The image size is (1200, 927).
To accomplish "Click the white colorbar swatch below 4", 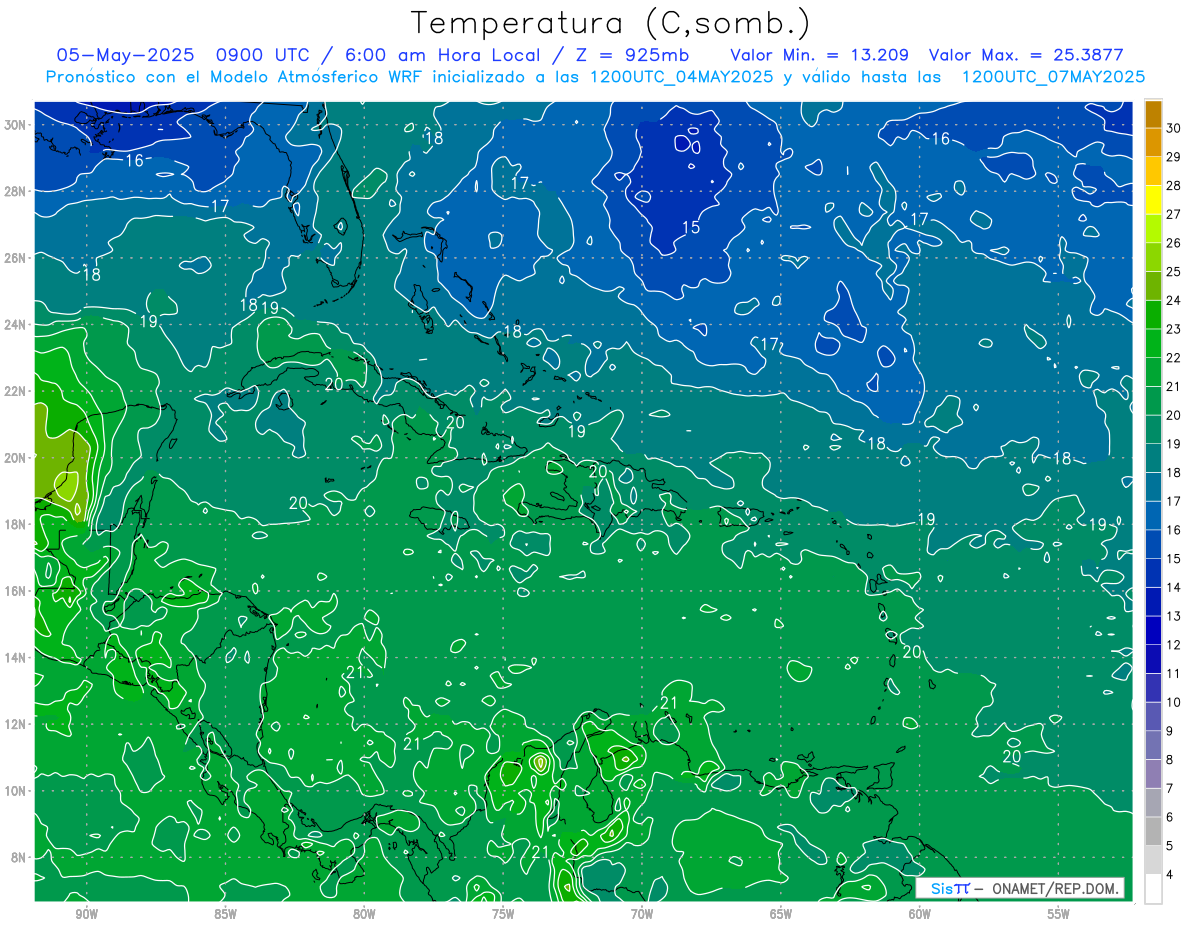I will (1153, 889).
